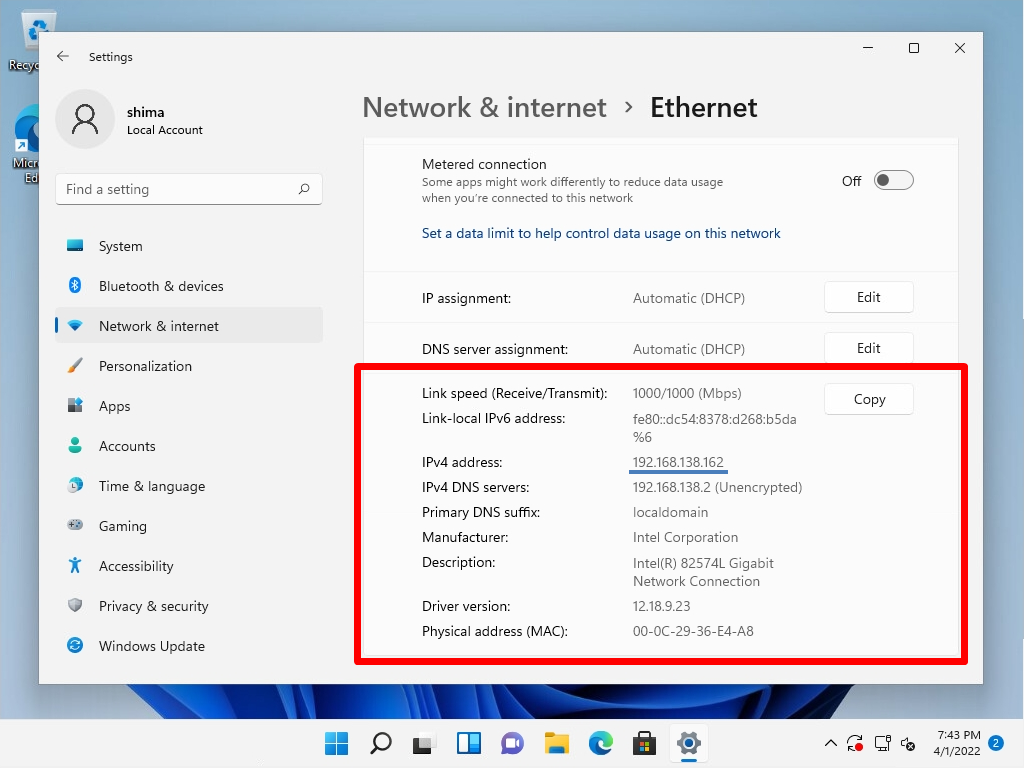Click the Bluetooth icon in sidebar
Viewport: 1024px width, 768px height.
[x=75, y=285]
